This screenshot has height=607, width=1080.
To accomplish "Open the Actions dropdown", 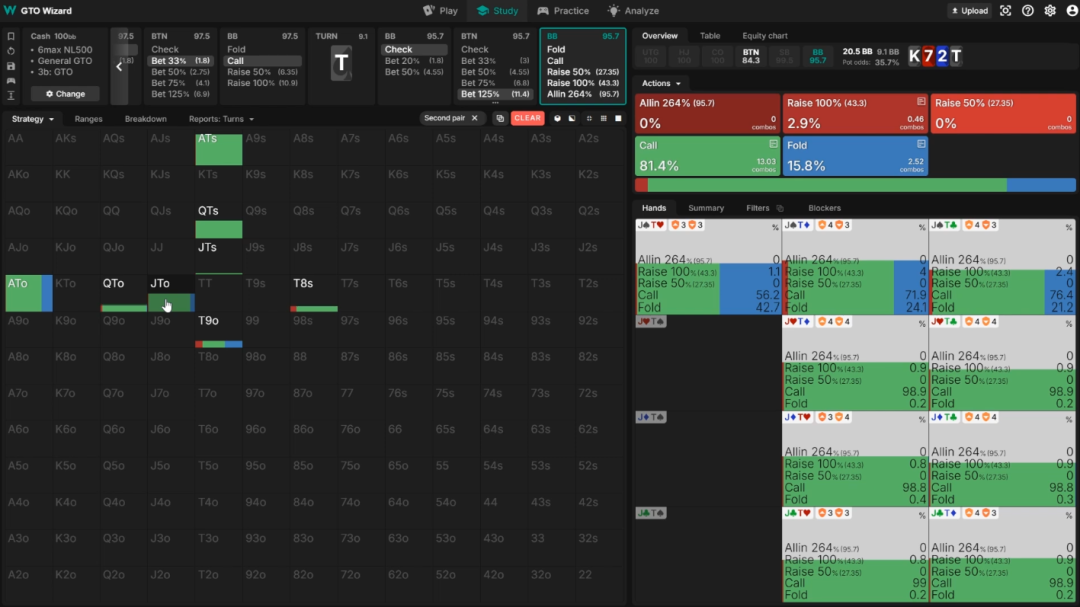I will pos(661,83).
